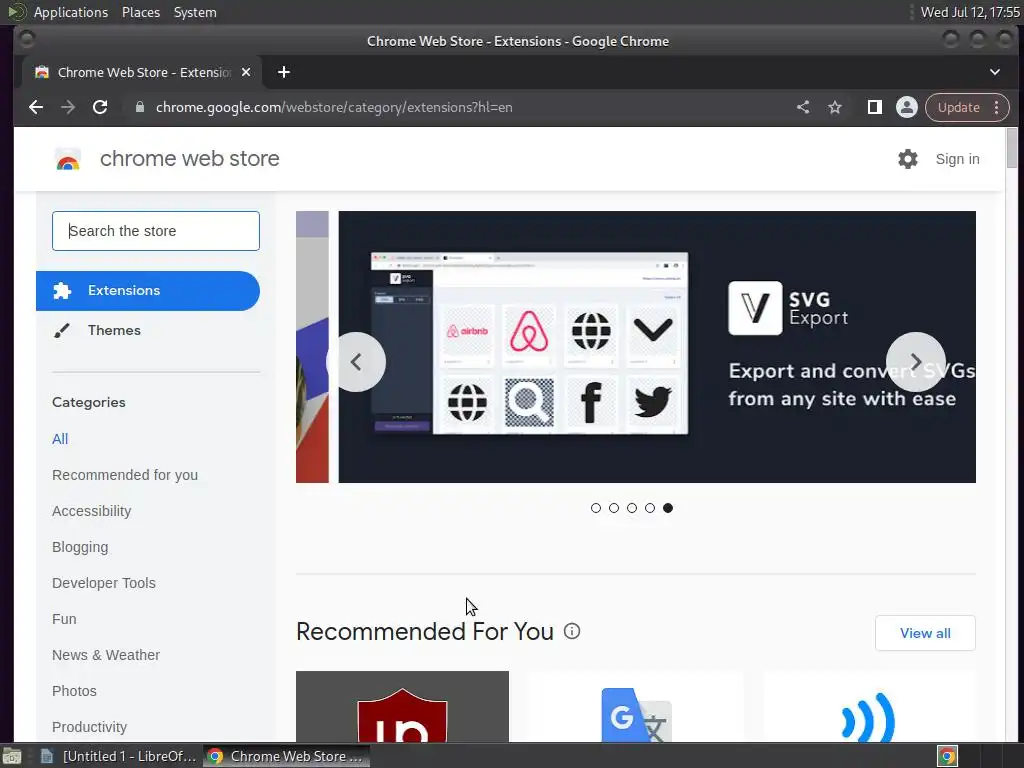Choose the Productivity category
1024x768 pixels.
[89, 726]
